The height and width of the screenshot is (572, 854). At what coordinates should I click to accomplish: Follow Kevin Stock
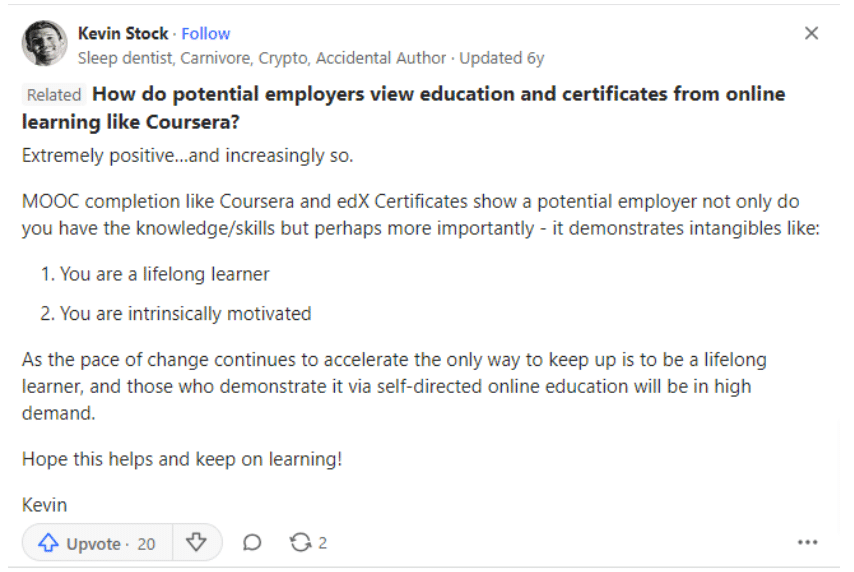pyautogui.click(x=205, y=34)
